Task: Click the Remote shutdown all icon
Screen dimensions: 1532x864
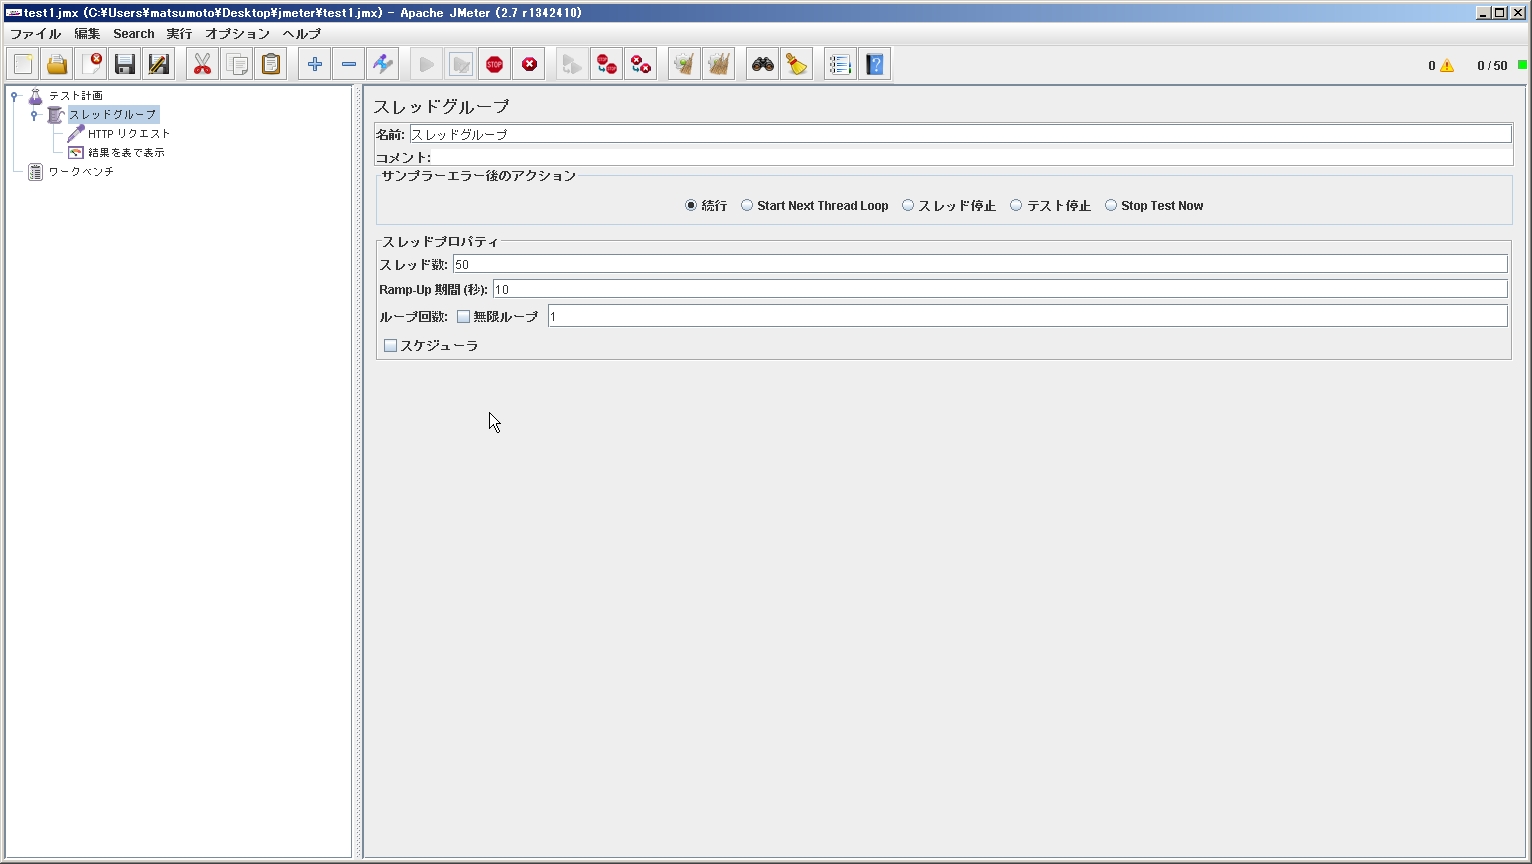Action: coord(641,64)
